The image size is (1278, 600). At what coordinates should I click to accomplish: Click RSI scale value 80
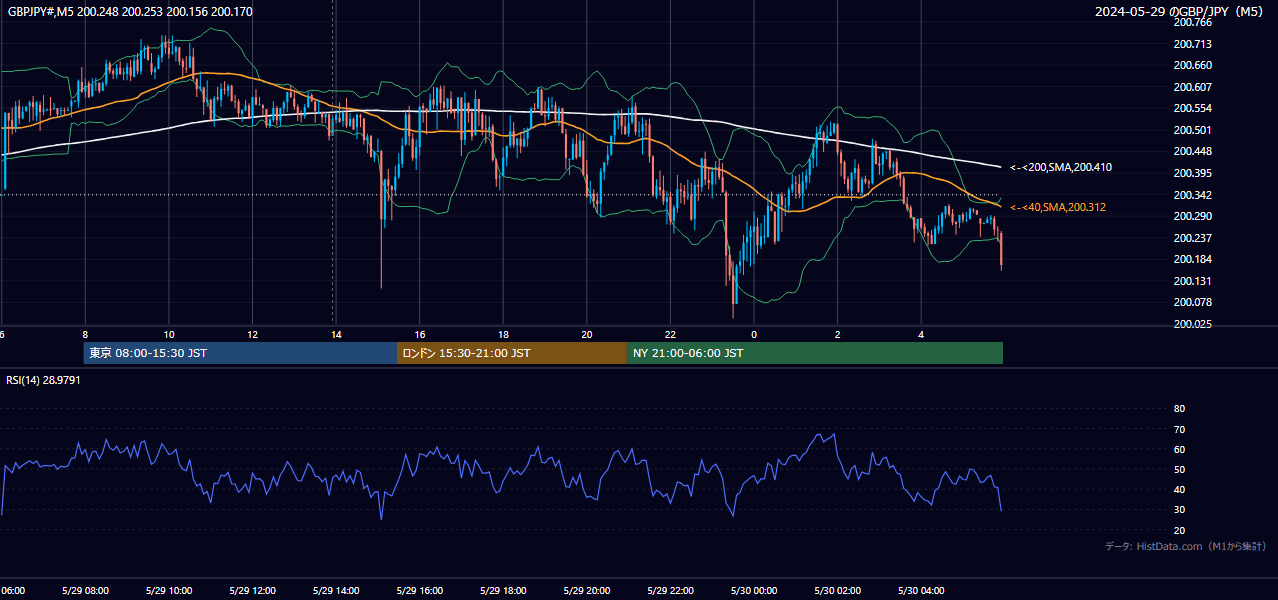(x=1179, y=409)
